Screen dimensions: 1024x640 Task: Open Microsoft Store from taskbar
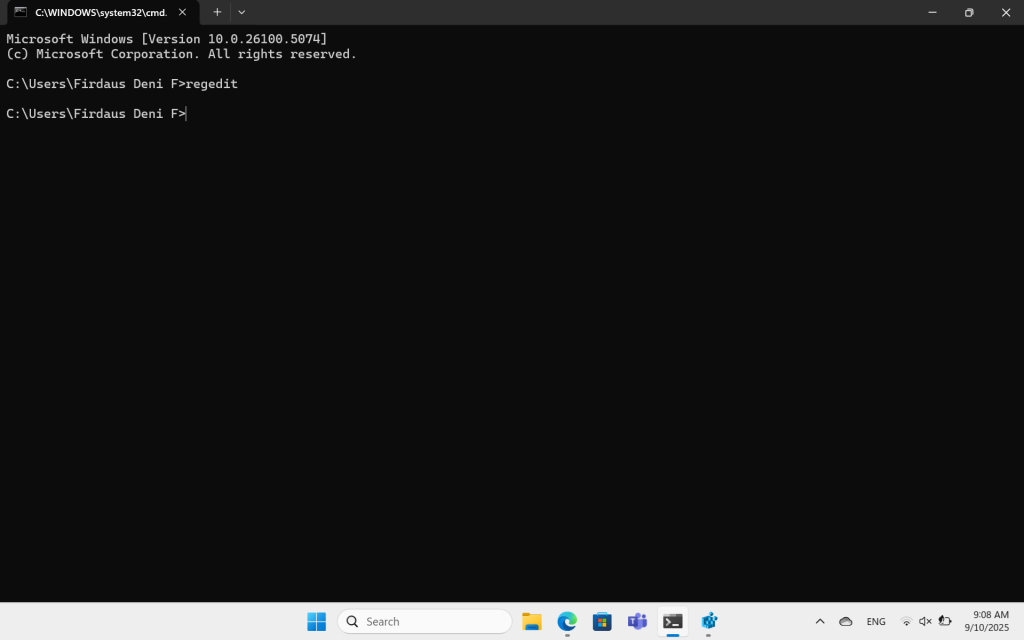click(x=602, y=622)
